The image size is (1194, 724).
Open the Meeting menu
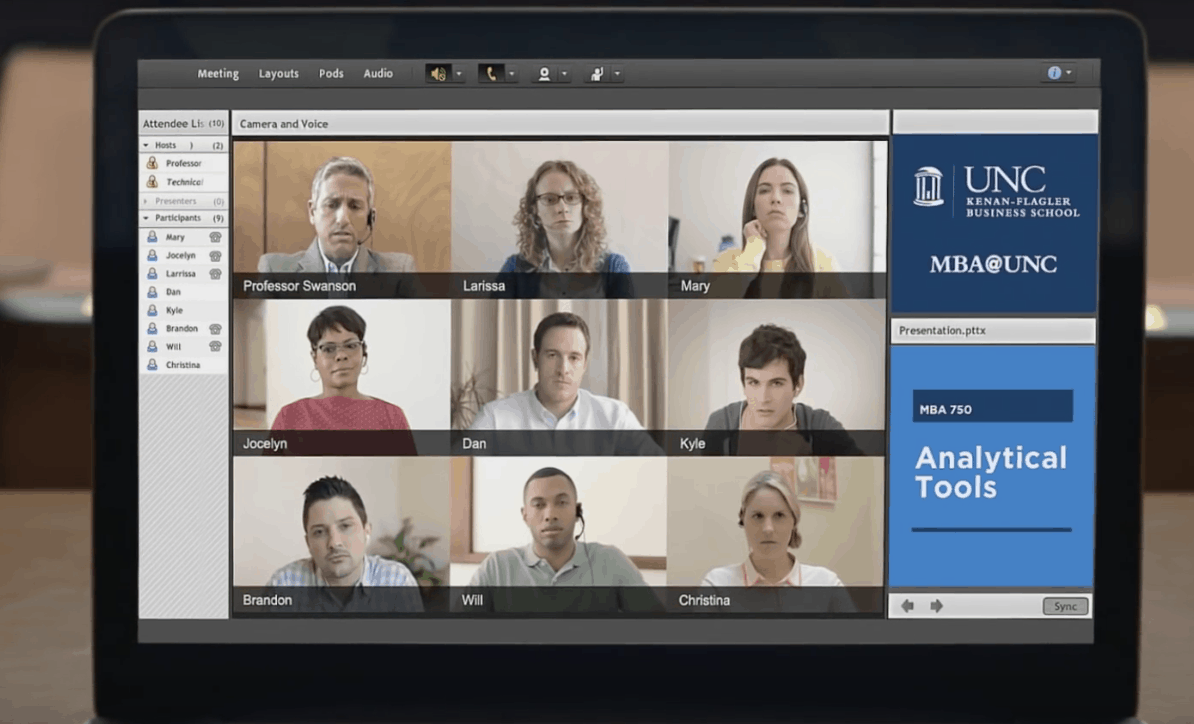click(218, 74)
